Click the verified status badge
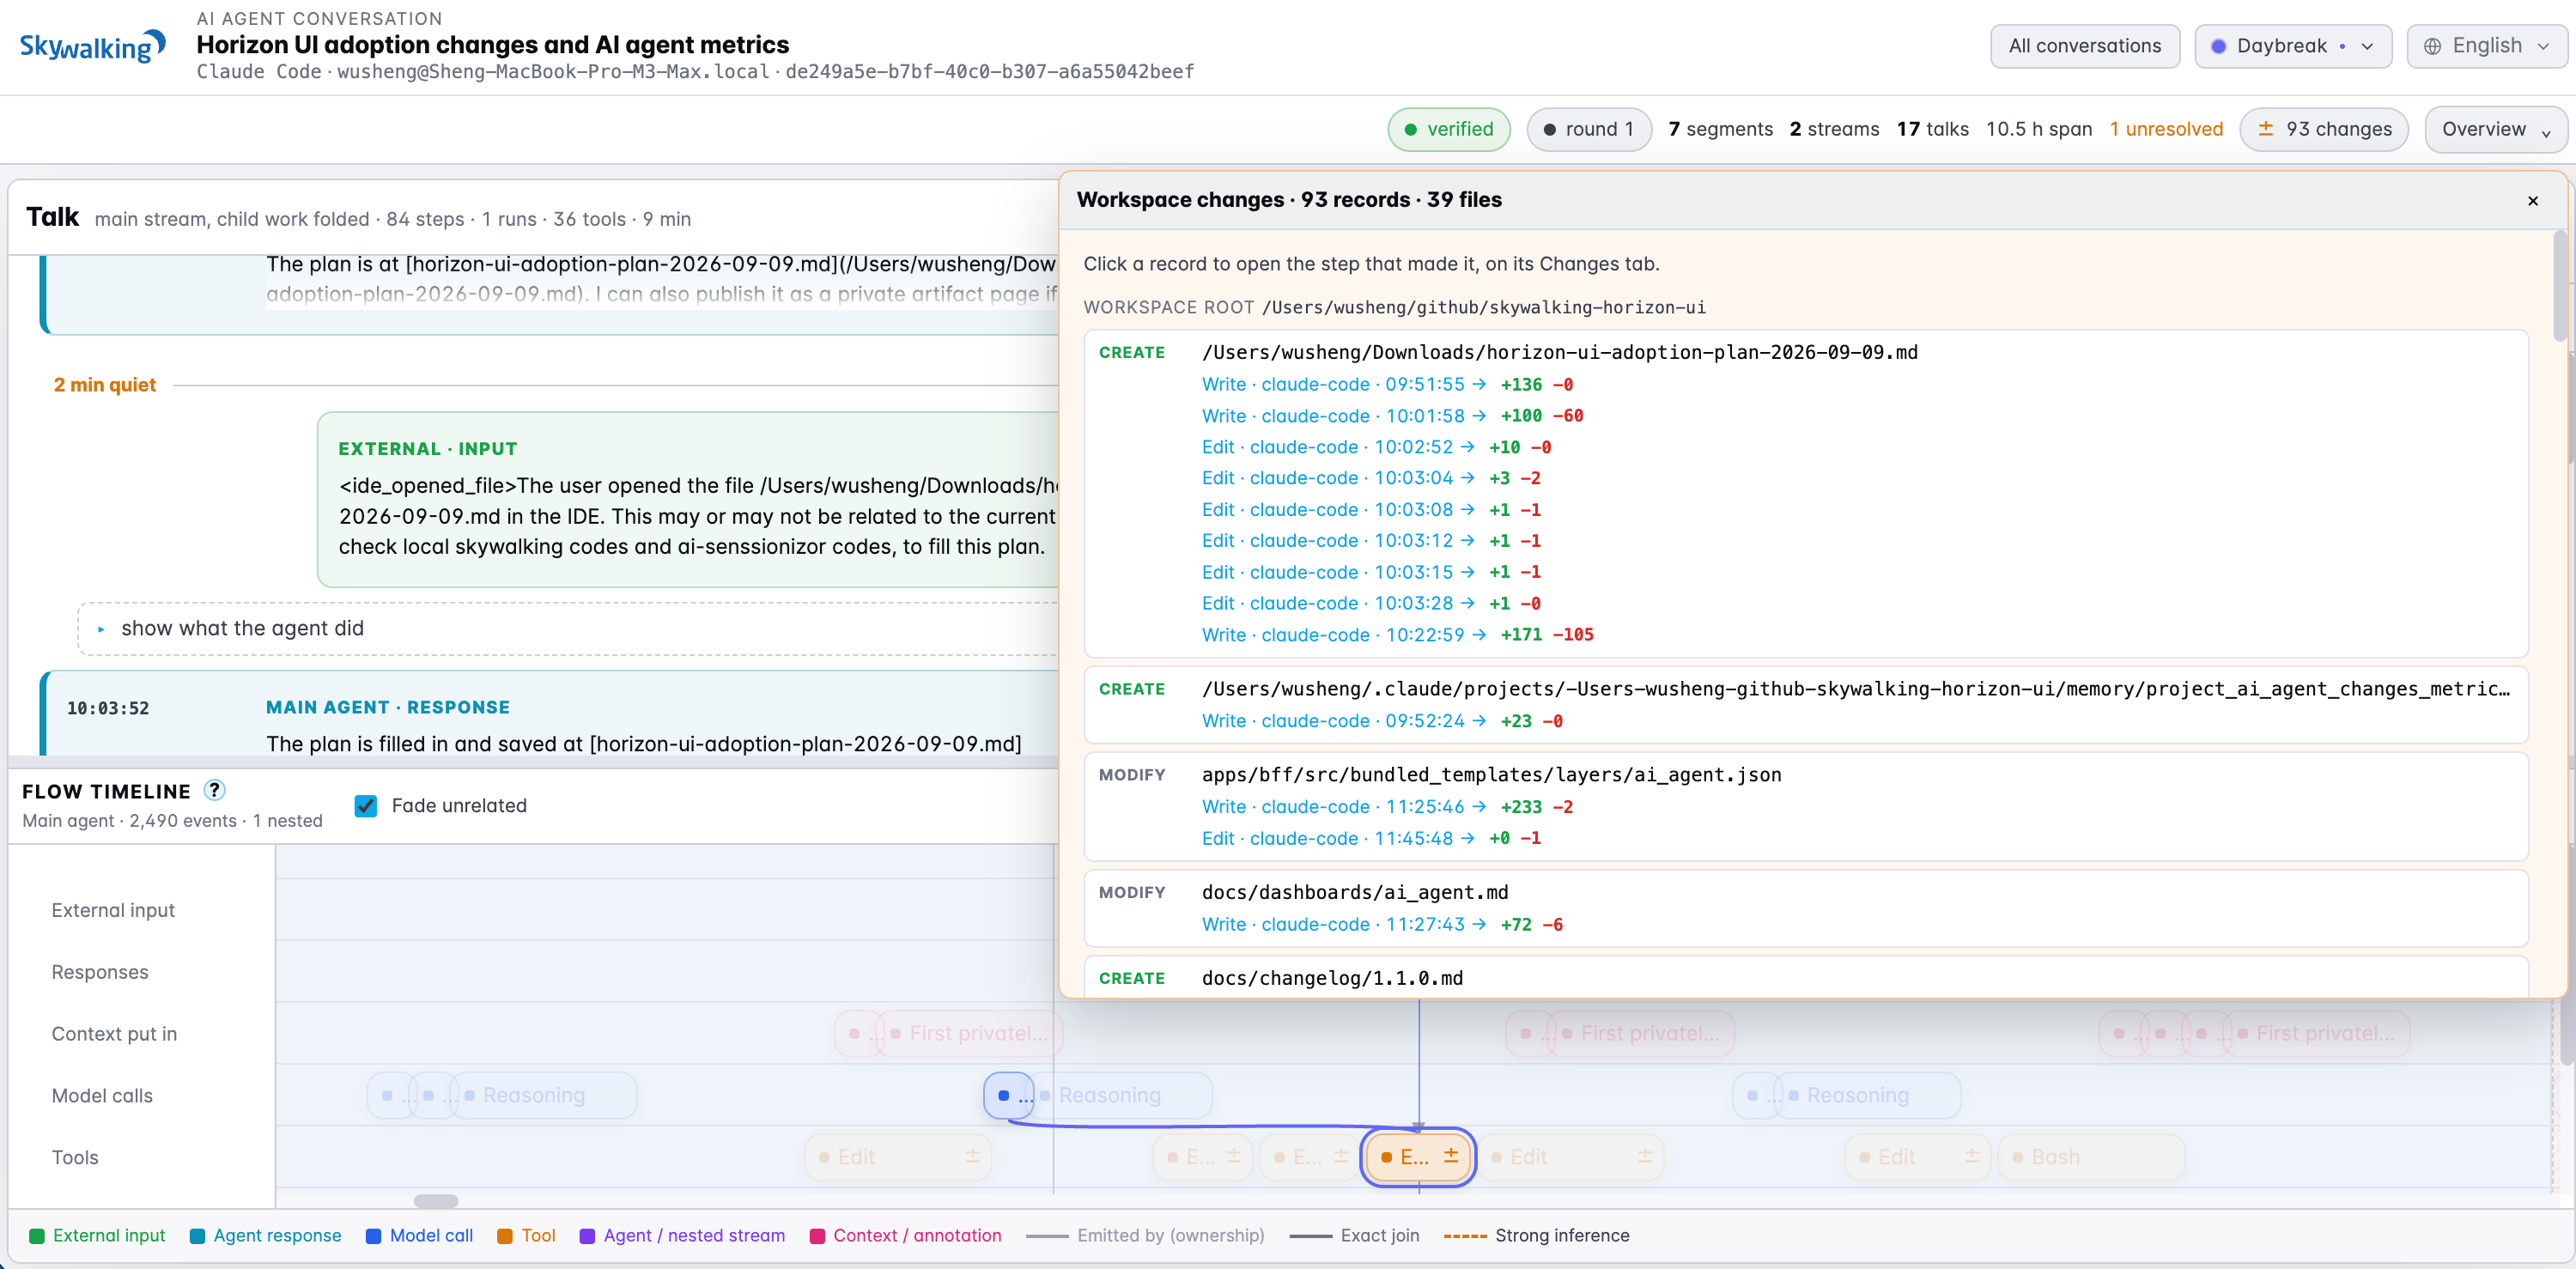 tap(1448, 129)
